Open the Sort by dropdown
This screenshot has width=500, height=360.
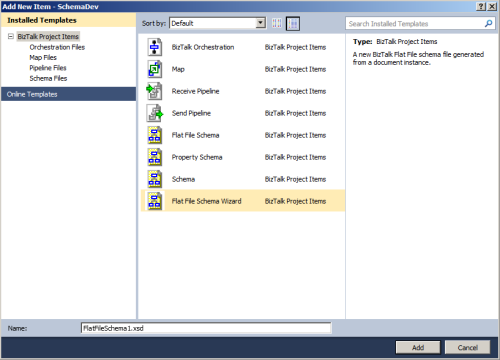coord(261,23)
